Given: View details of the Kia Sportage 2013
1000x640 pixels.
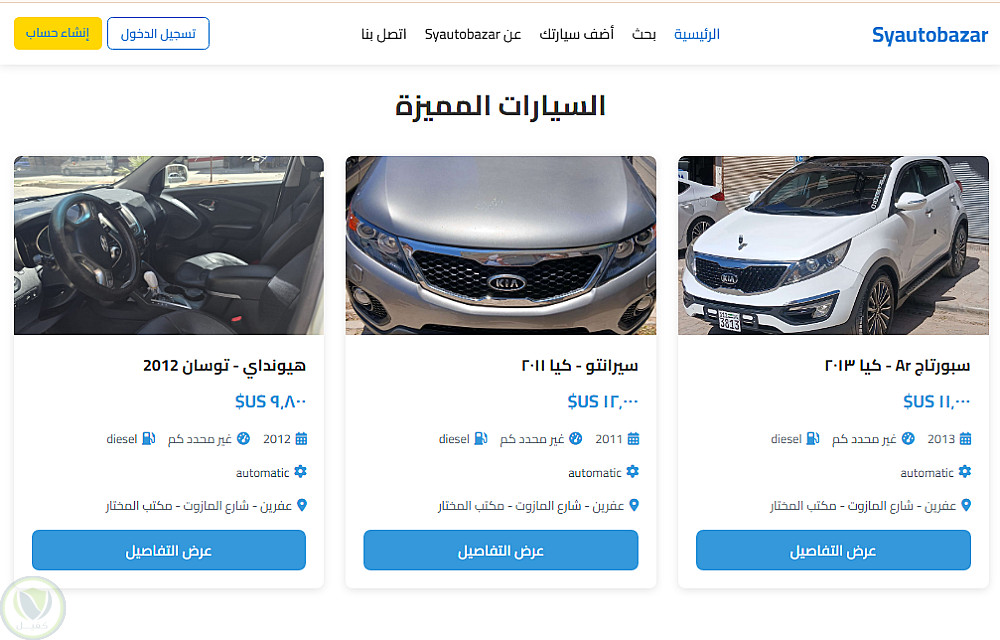Looking at the screenshot, I should [x=833, y=550].
